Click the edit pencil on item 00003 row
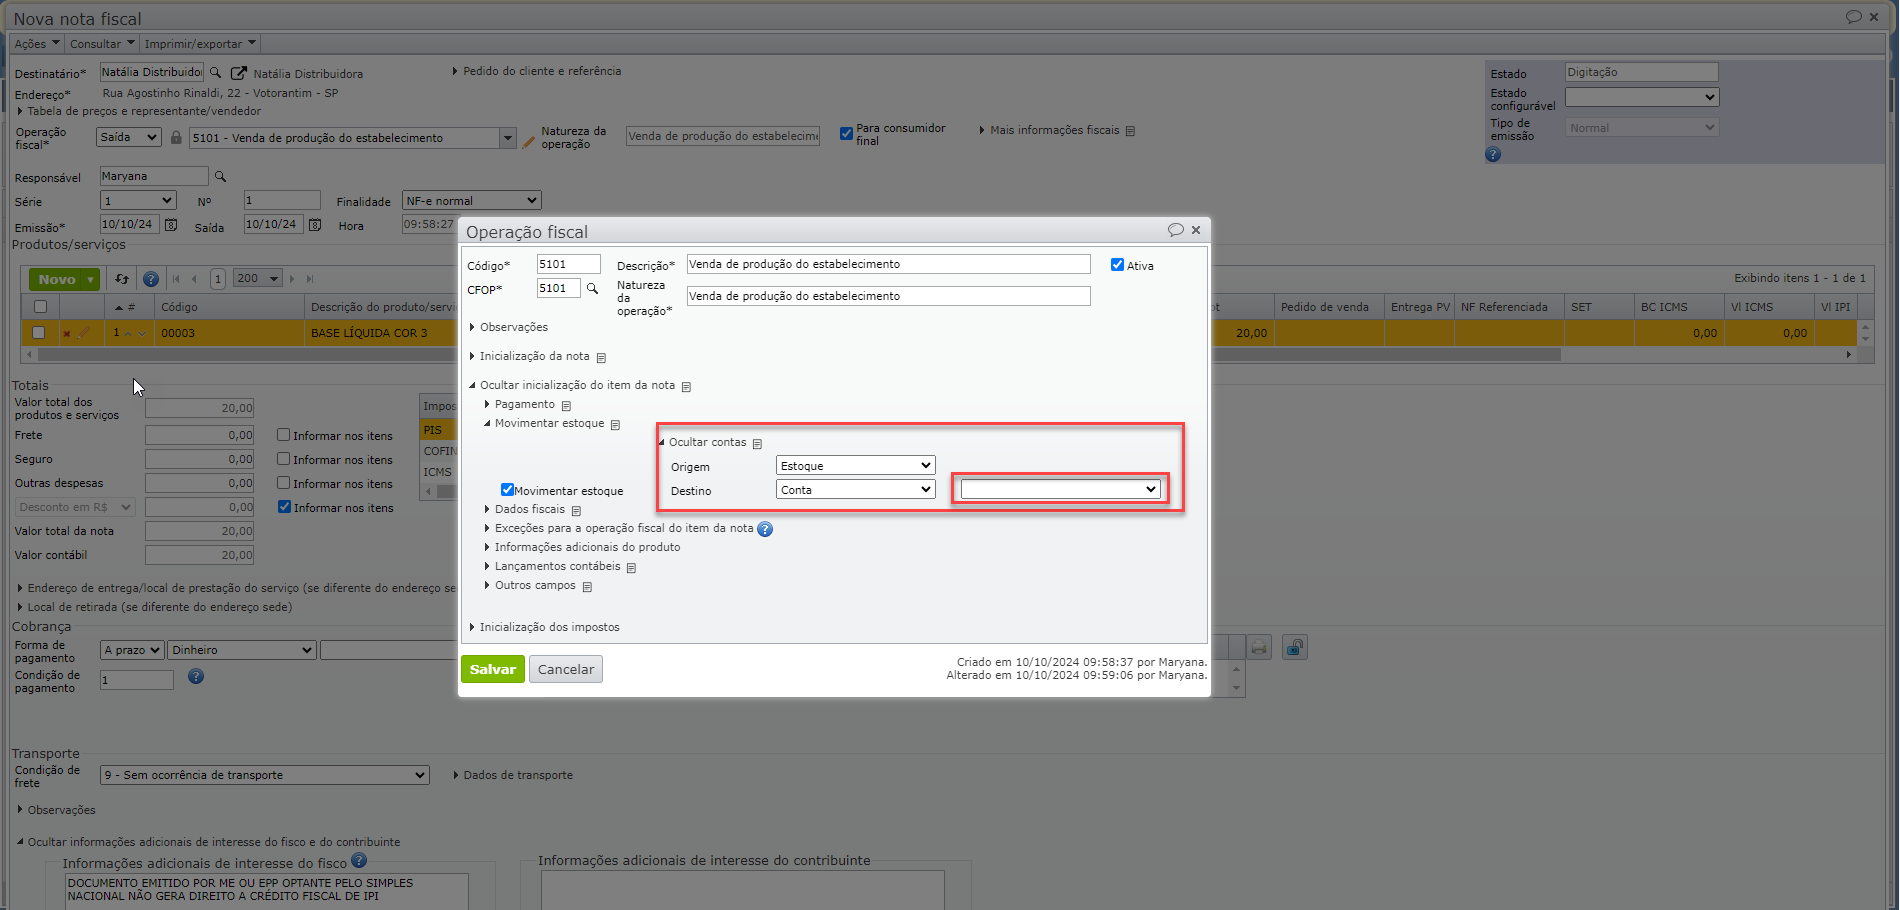The image size is (1900, 910). [x=84, y=333]
